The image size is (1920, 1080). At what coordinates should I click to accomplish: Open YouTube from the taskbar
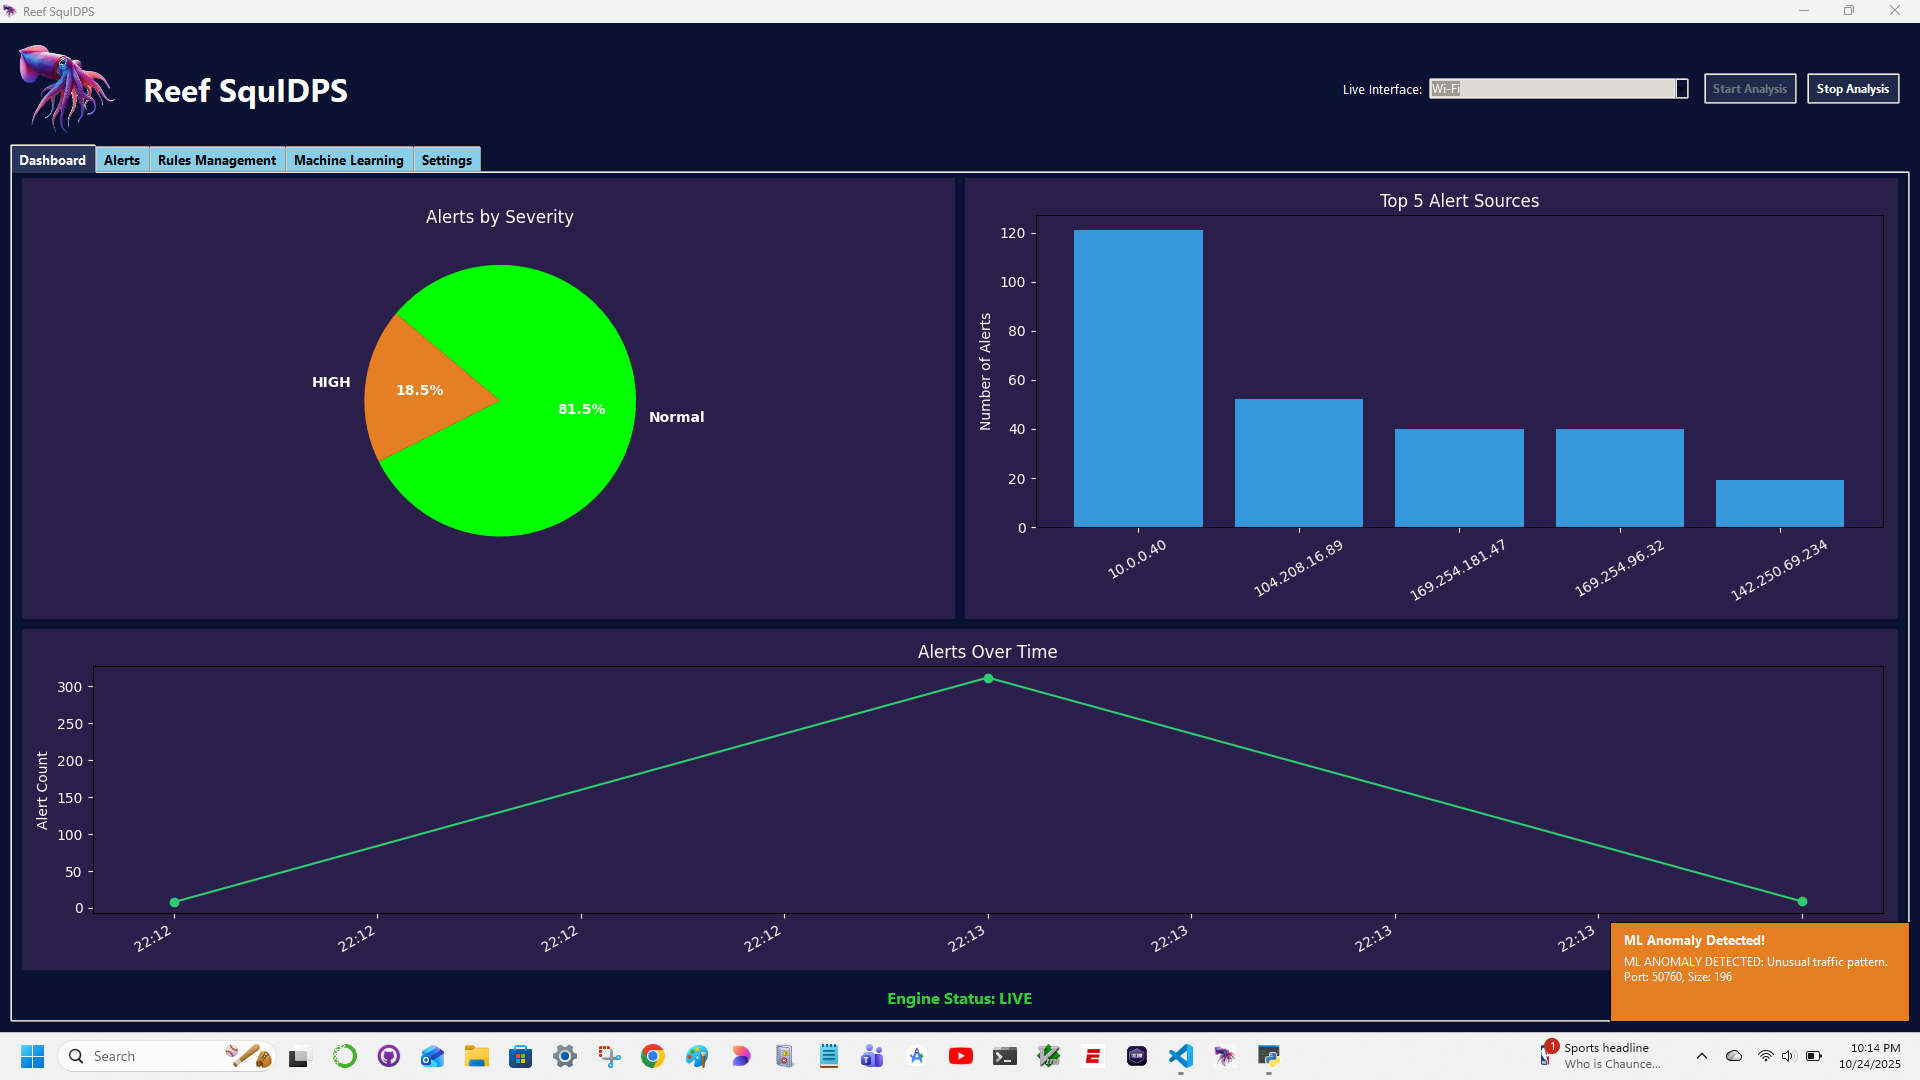[961, 1055]
